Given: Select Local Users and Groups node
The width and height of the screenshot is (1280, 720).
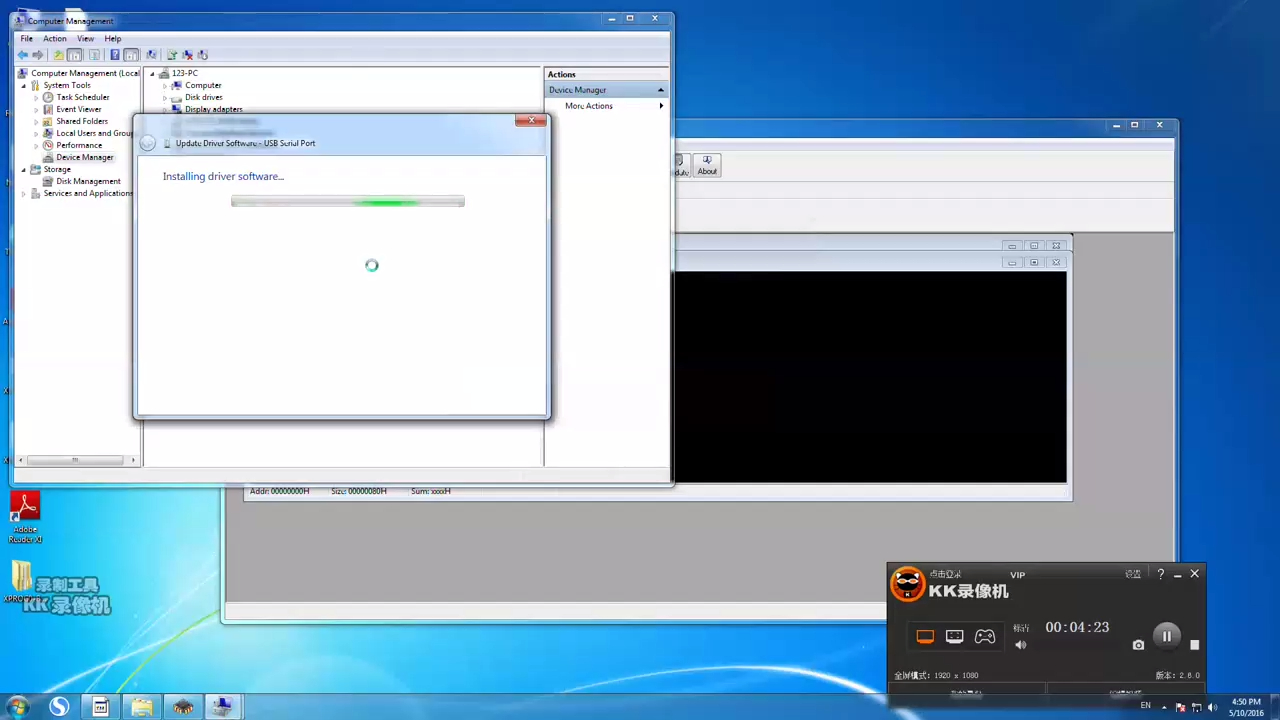Looking at the screenshot, I should 94,133.
